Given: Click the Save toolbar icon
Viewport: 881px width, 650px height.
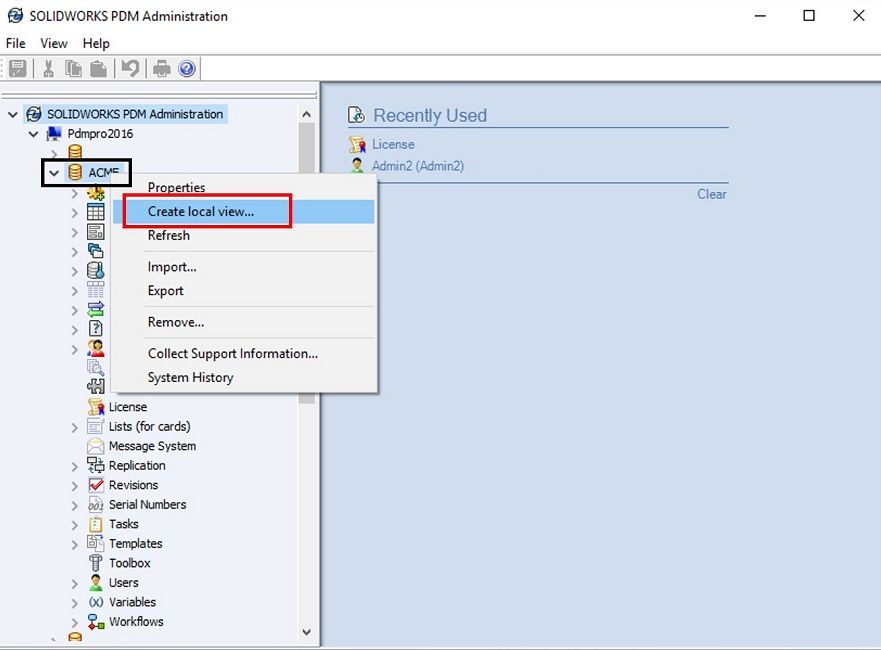Looking at the screenshot, I should [17, 68].
